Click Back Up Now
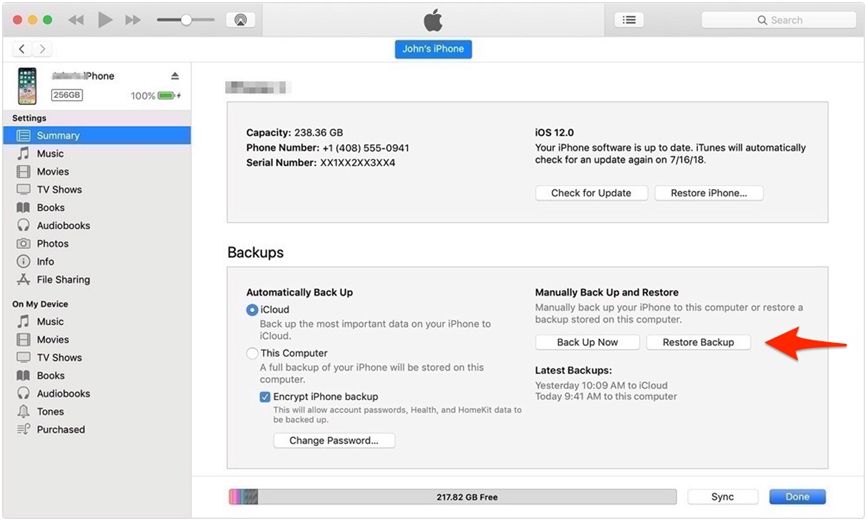 click(x=587, y=342)
